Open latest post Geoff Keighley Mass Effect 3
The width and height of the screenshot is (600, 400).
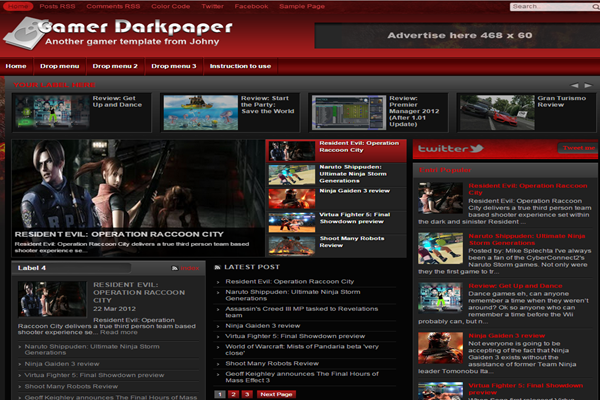pos(302,377)
